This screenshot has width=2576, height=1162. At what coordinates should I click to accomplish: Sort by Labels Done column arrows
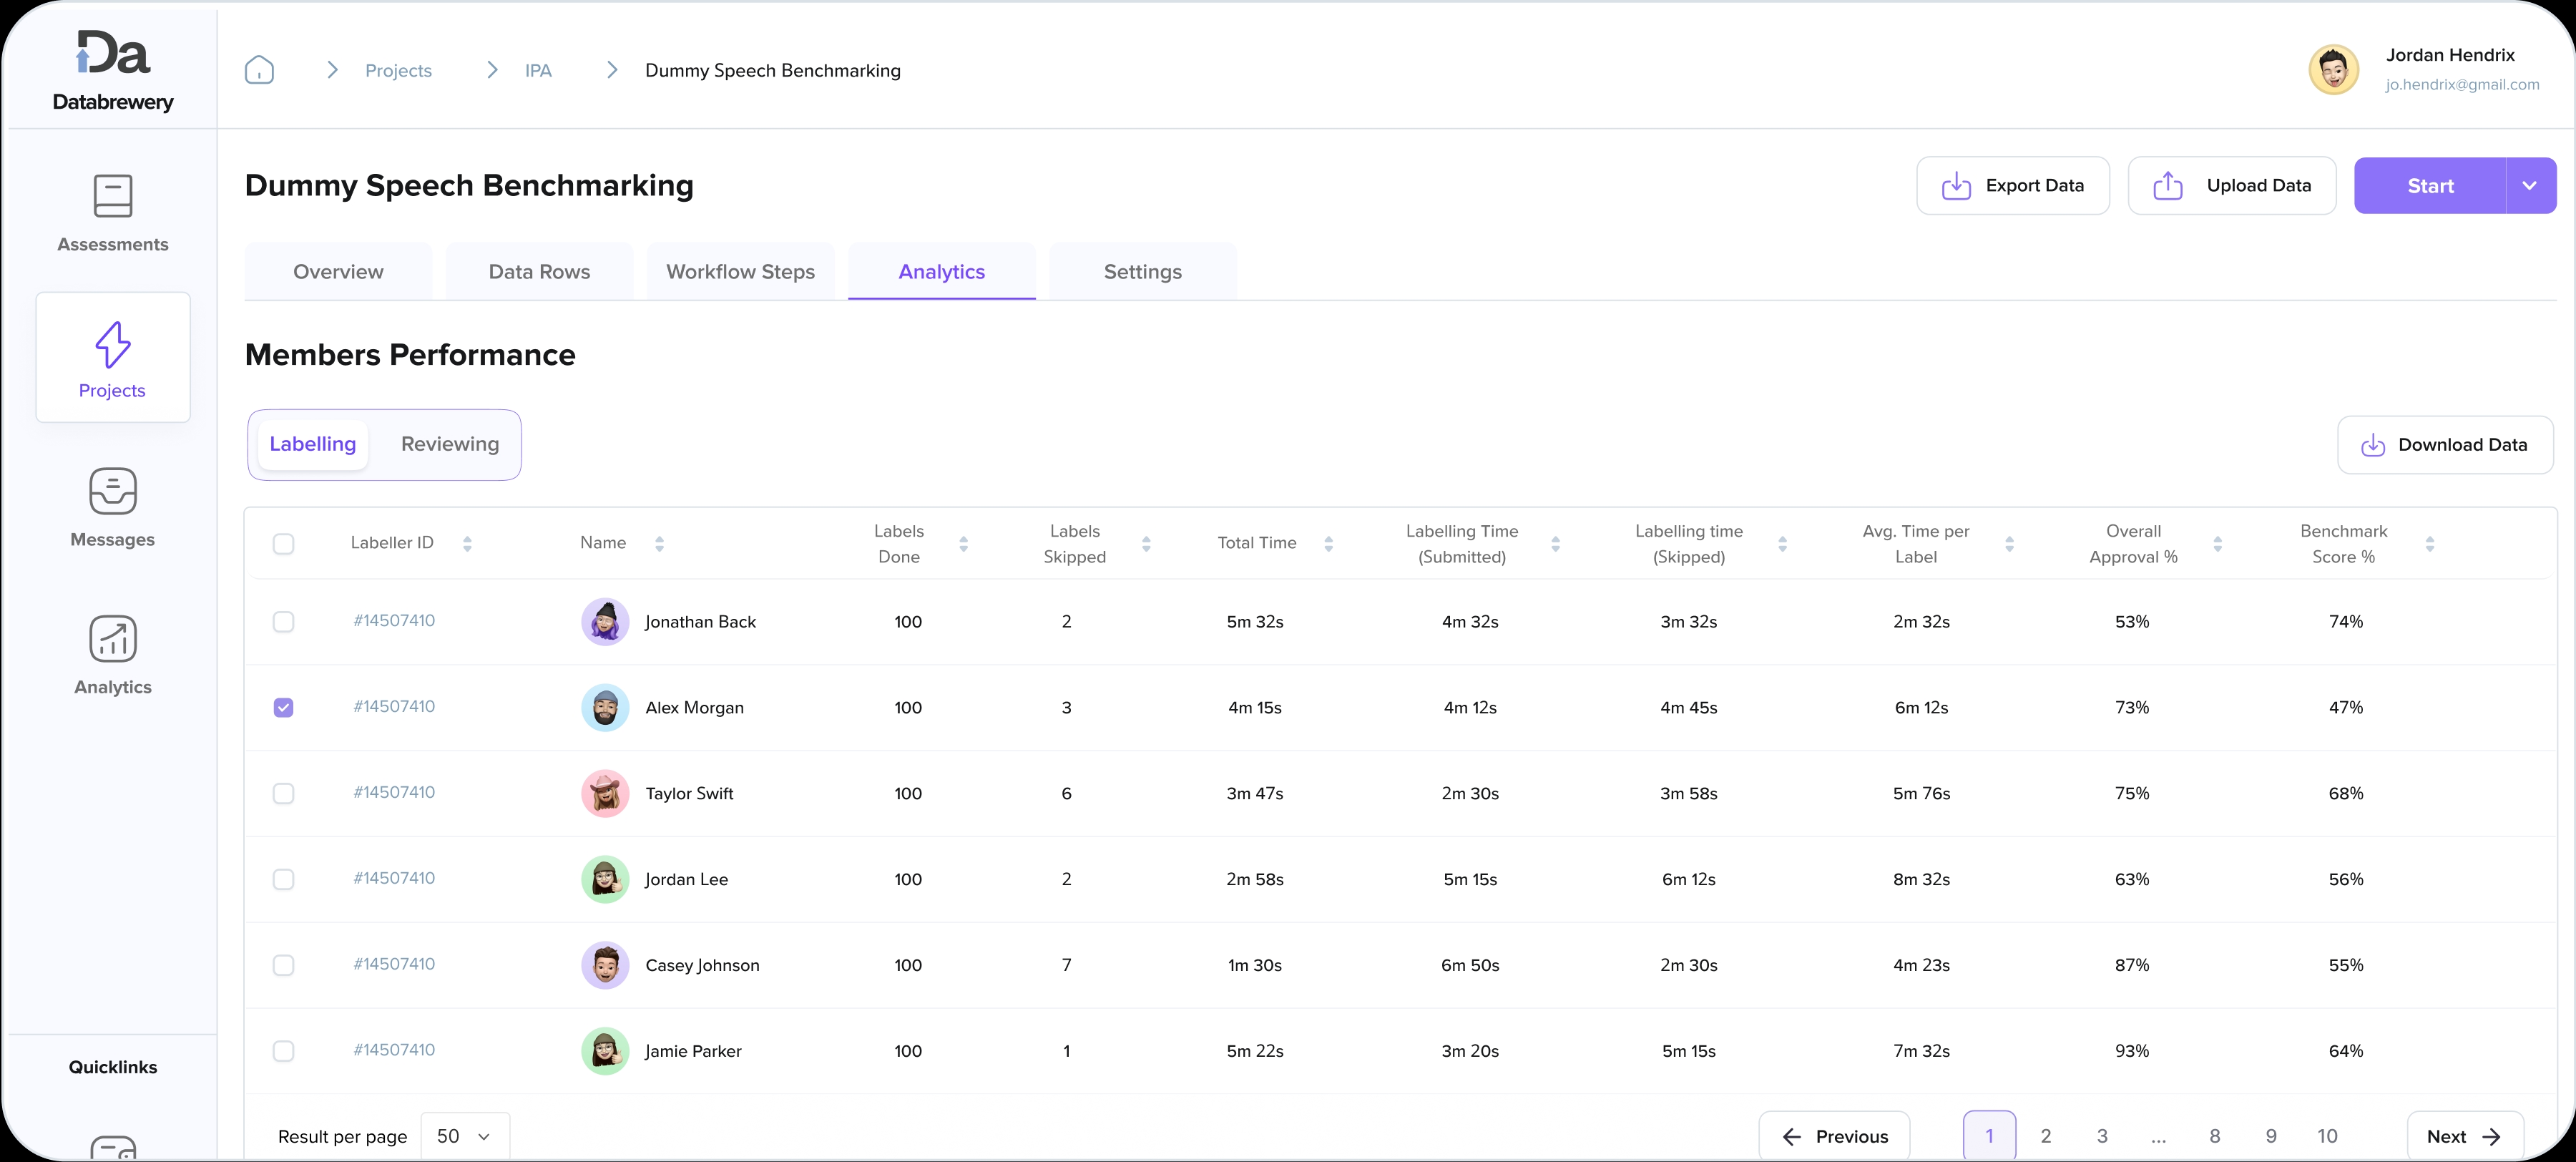coord(963,544)
